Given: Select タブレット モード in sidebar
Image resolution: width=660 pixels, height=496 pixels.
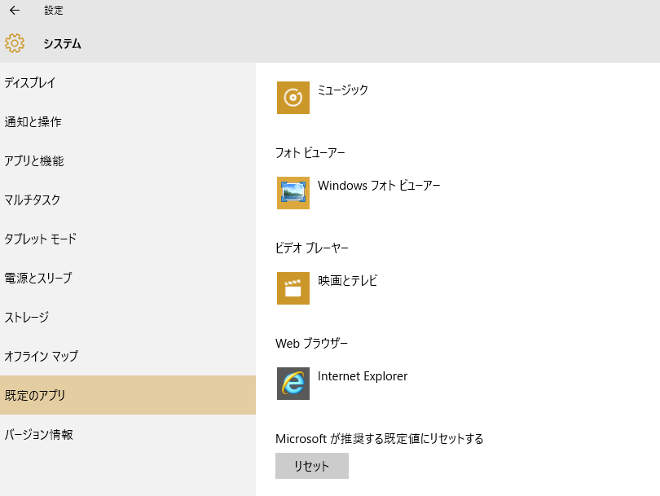Looking at the screenshot, I should pos(40,239).
